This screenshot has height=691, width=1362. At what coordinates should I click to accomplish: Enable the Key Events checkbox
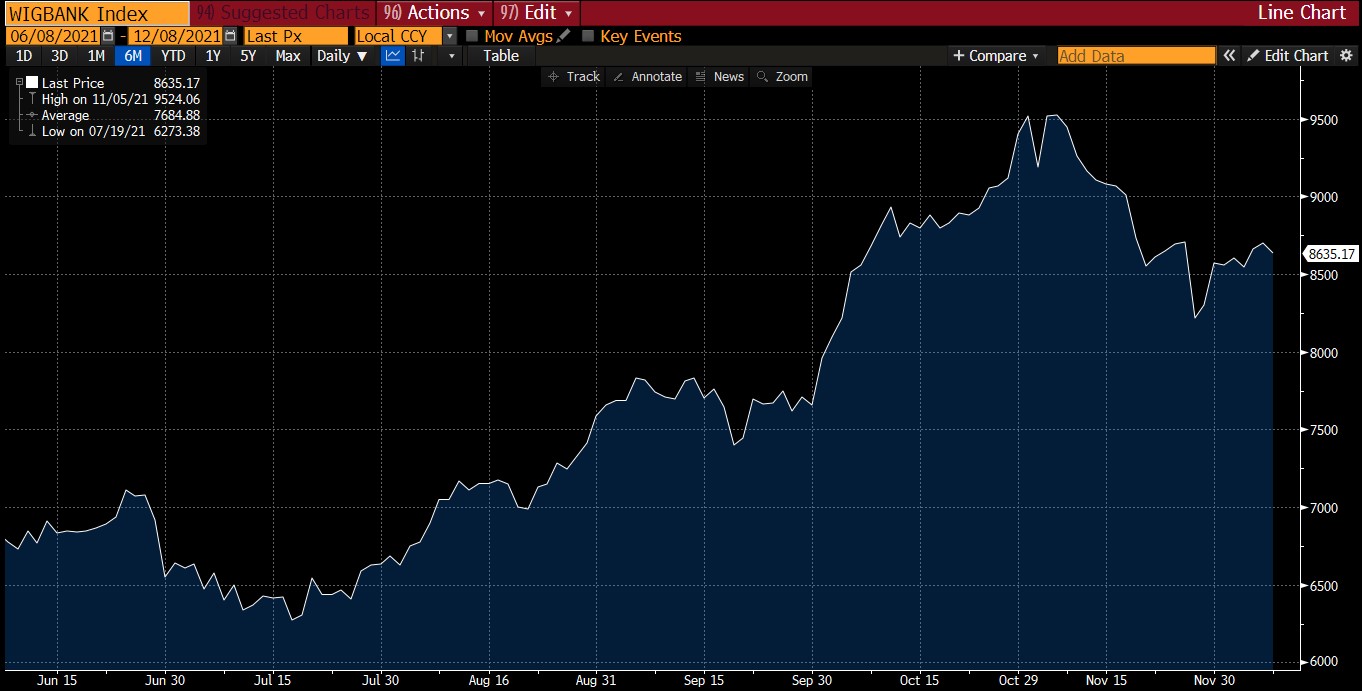click(x=588, y=36)
